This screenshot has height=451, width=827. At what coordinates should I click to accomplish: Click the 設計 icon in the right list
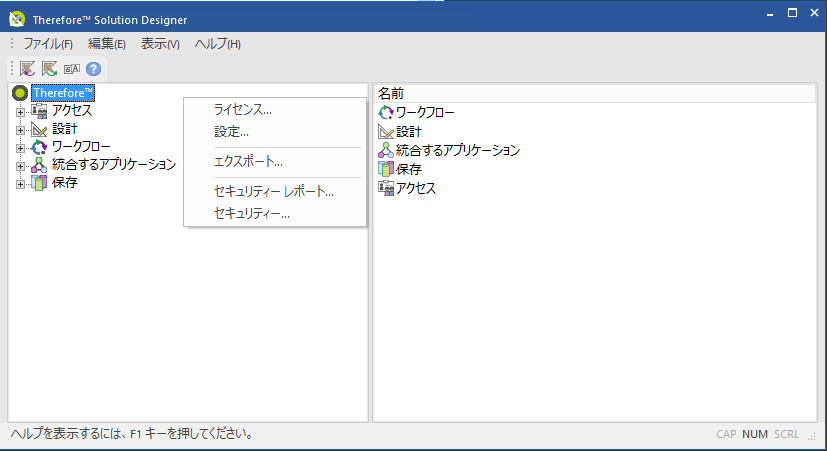point(386,131)
